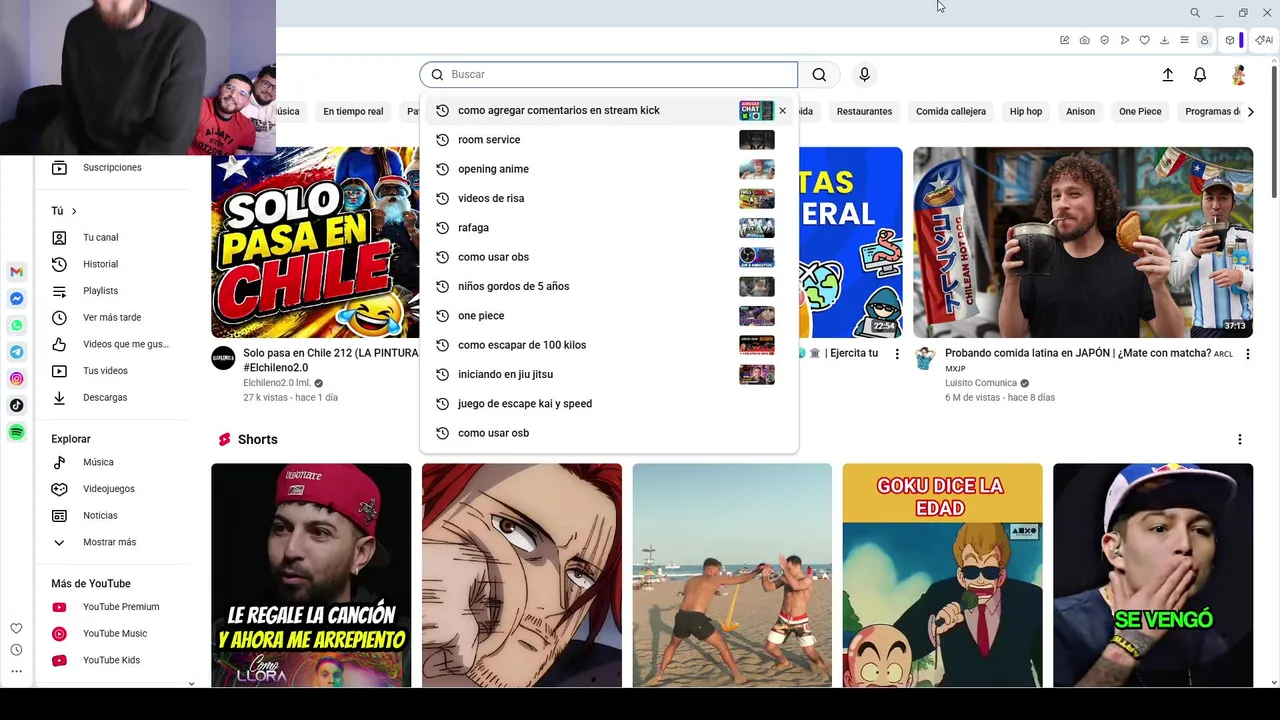Click the browser toolbar heart bookmark icon
This screenshot has width=1280, height=720.
[1144, 40]
